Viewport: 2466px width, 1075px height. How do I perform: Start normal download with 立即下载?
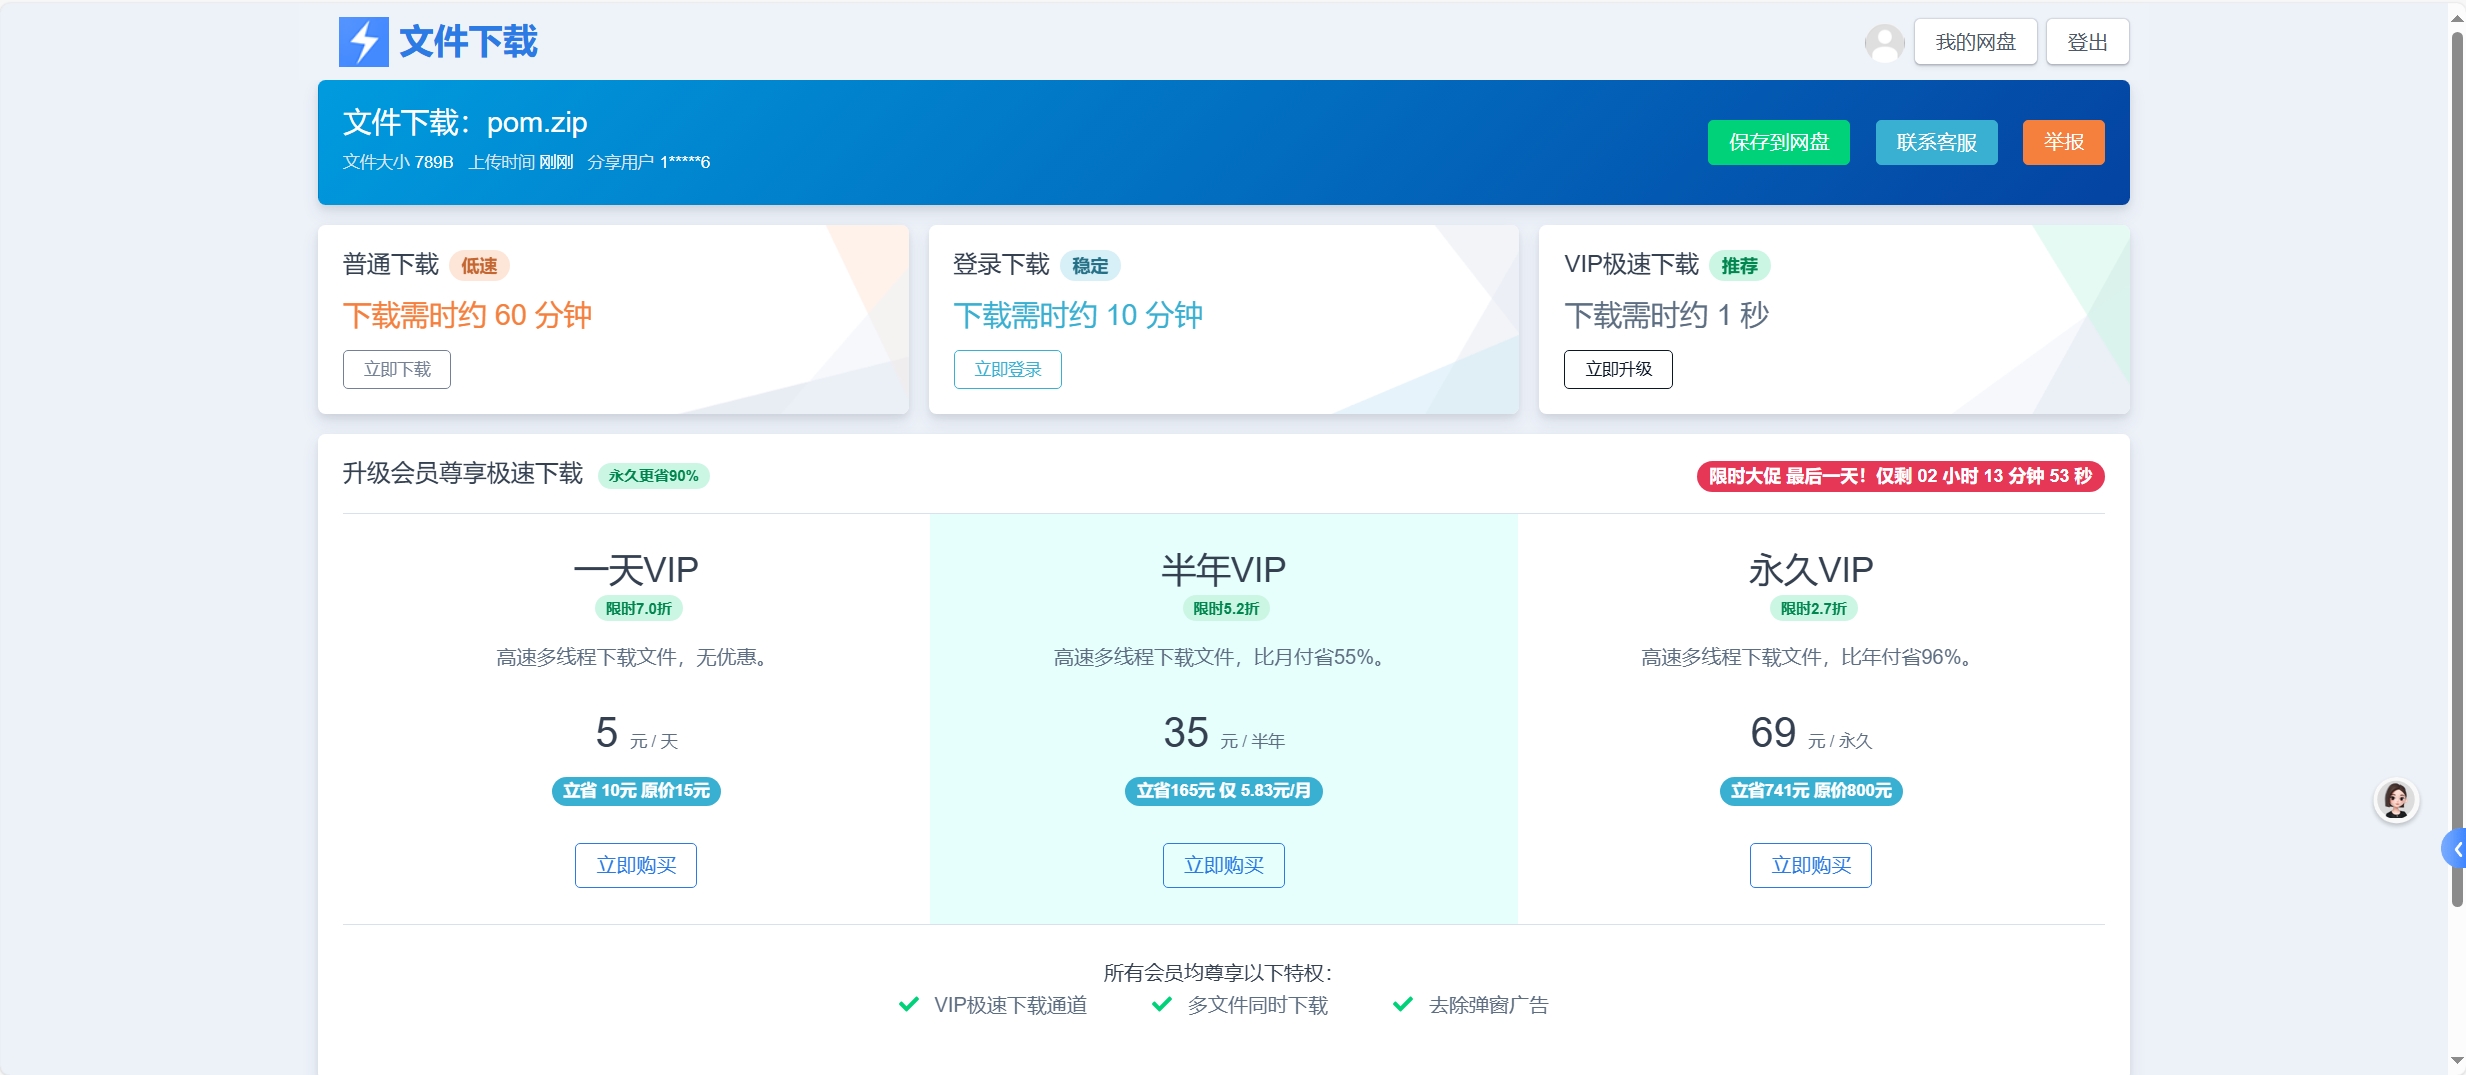coord(397,369)
